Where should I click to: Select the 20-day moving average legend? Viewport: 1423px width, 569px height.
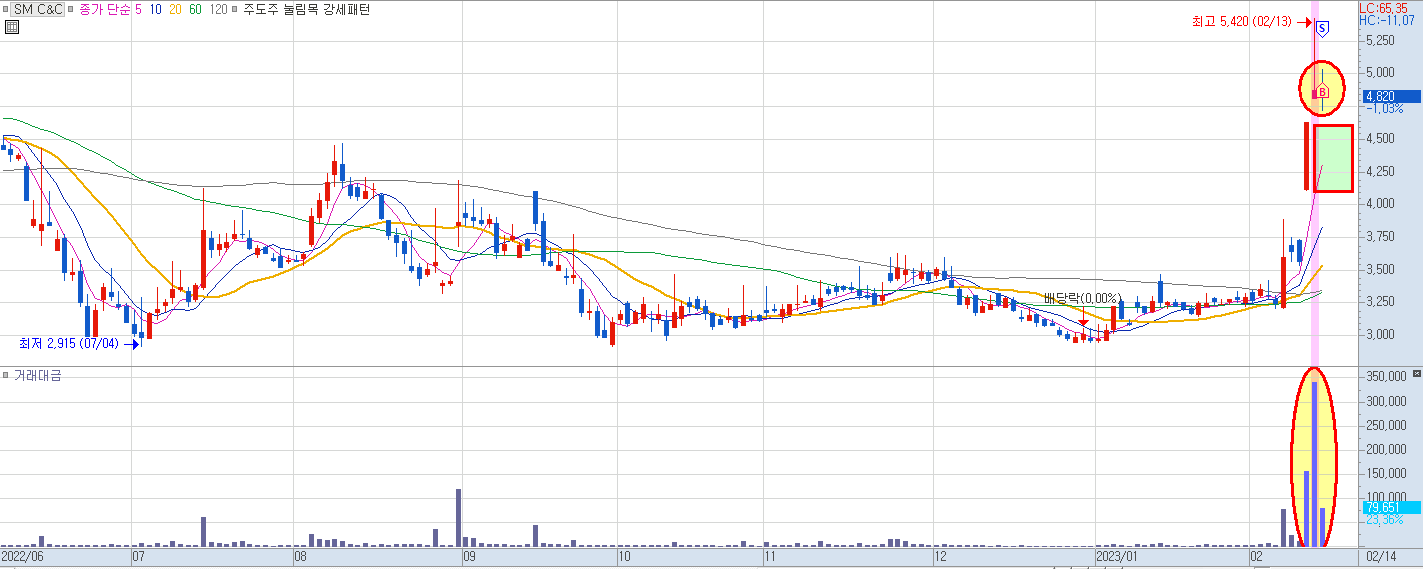[176, 8]
